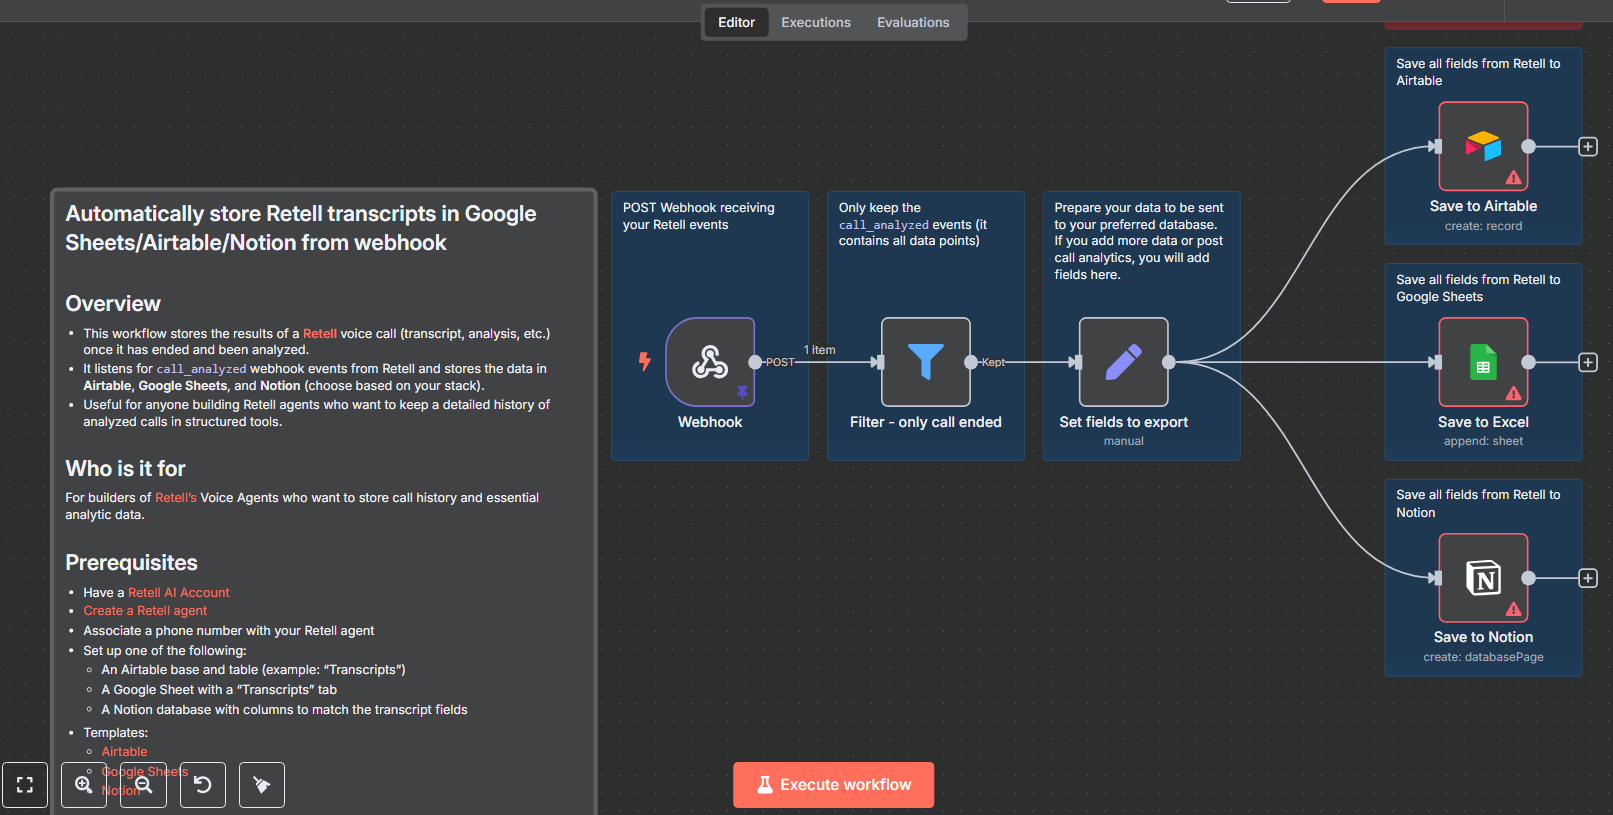The width and height of the screenshot is (1613, 815).
Task: Select the Save to Airtable node
Action: point(1483,146)
